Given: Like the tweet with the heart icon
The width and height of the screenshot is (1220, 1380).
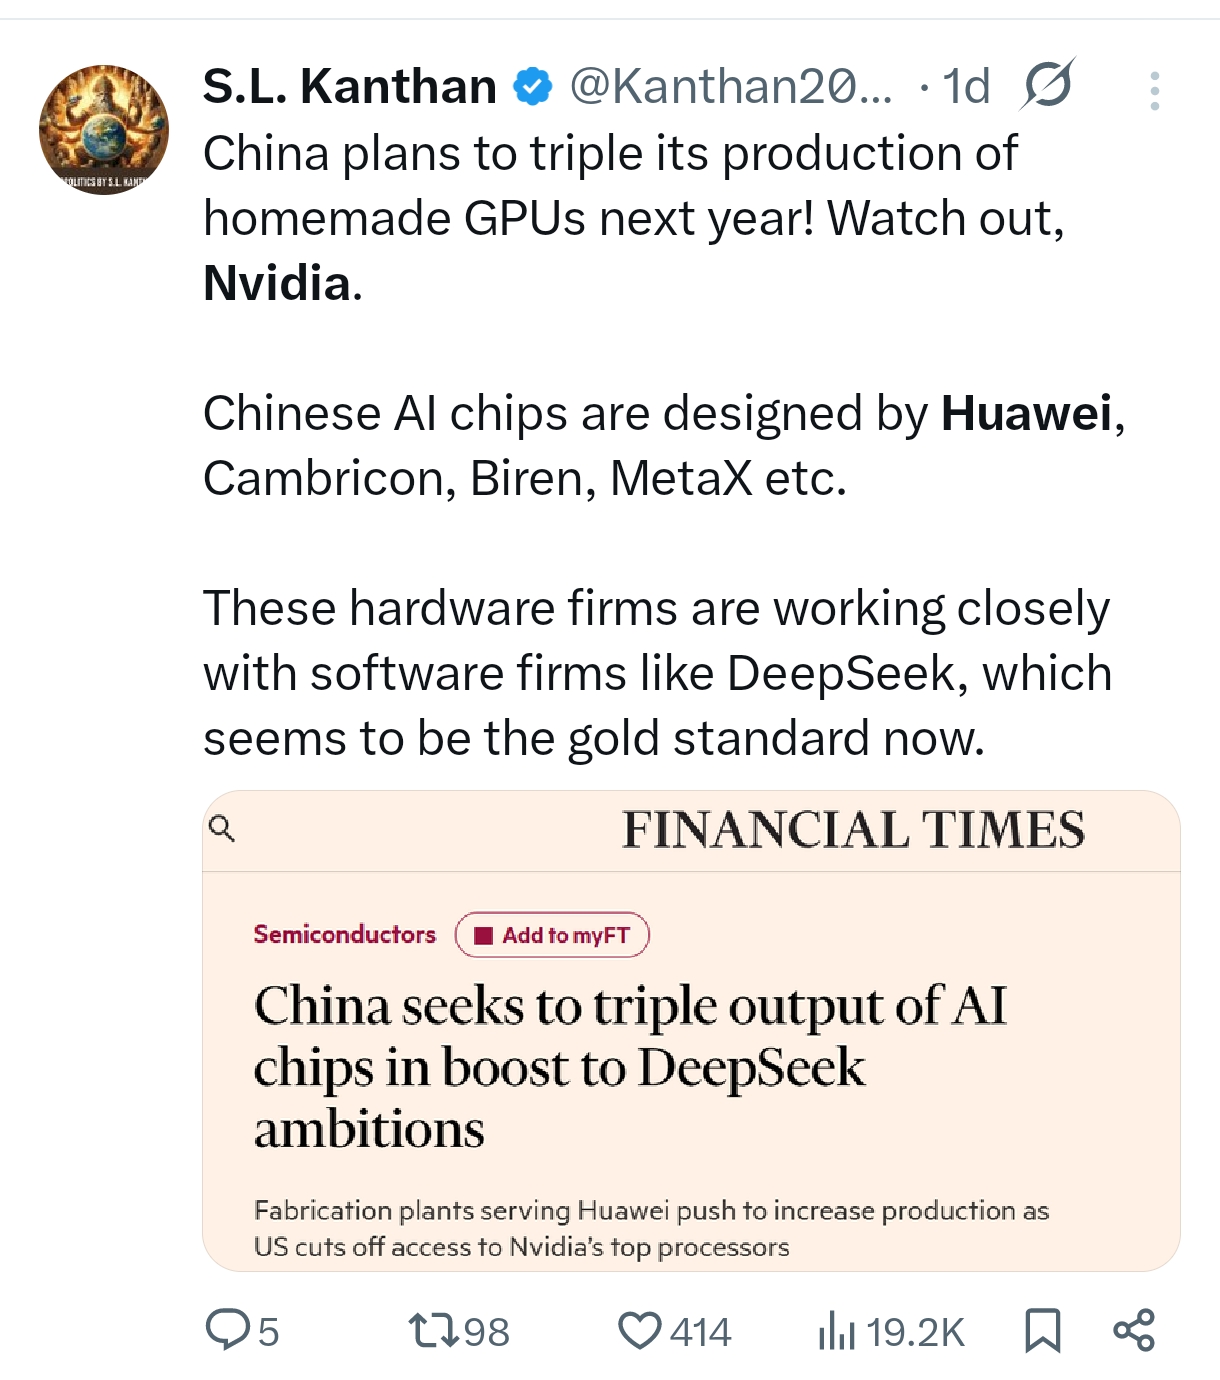Looking at the screenshot, I should pyautogui.click(x=639, y=1331).
